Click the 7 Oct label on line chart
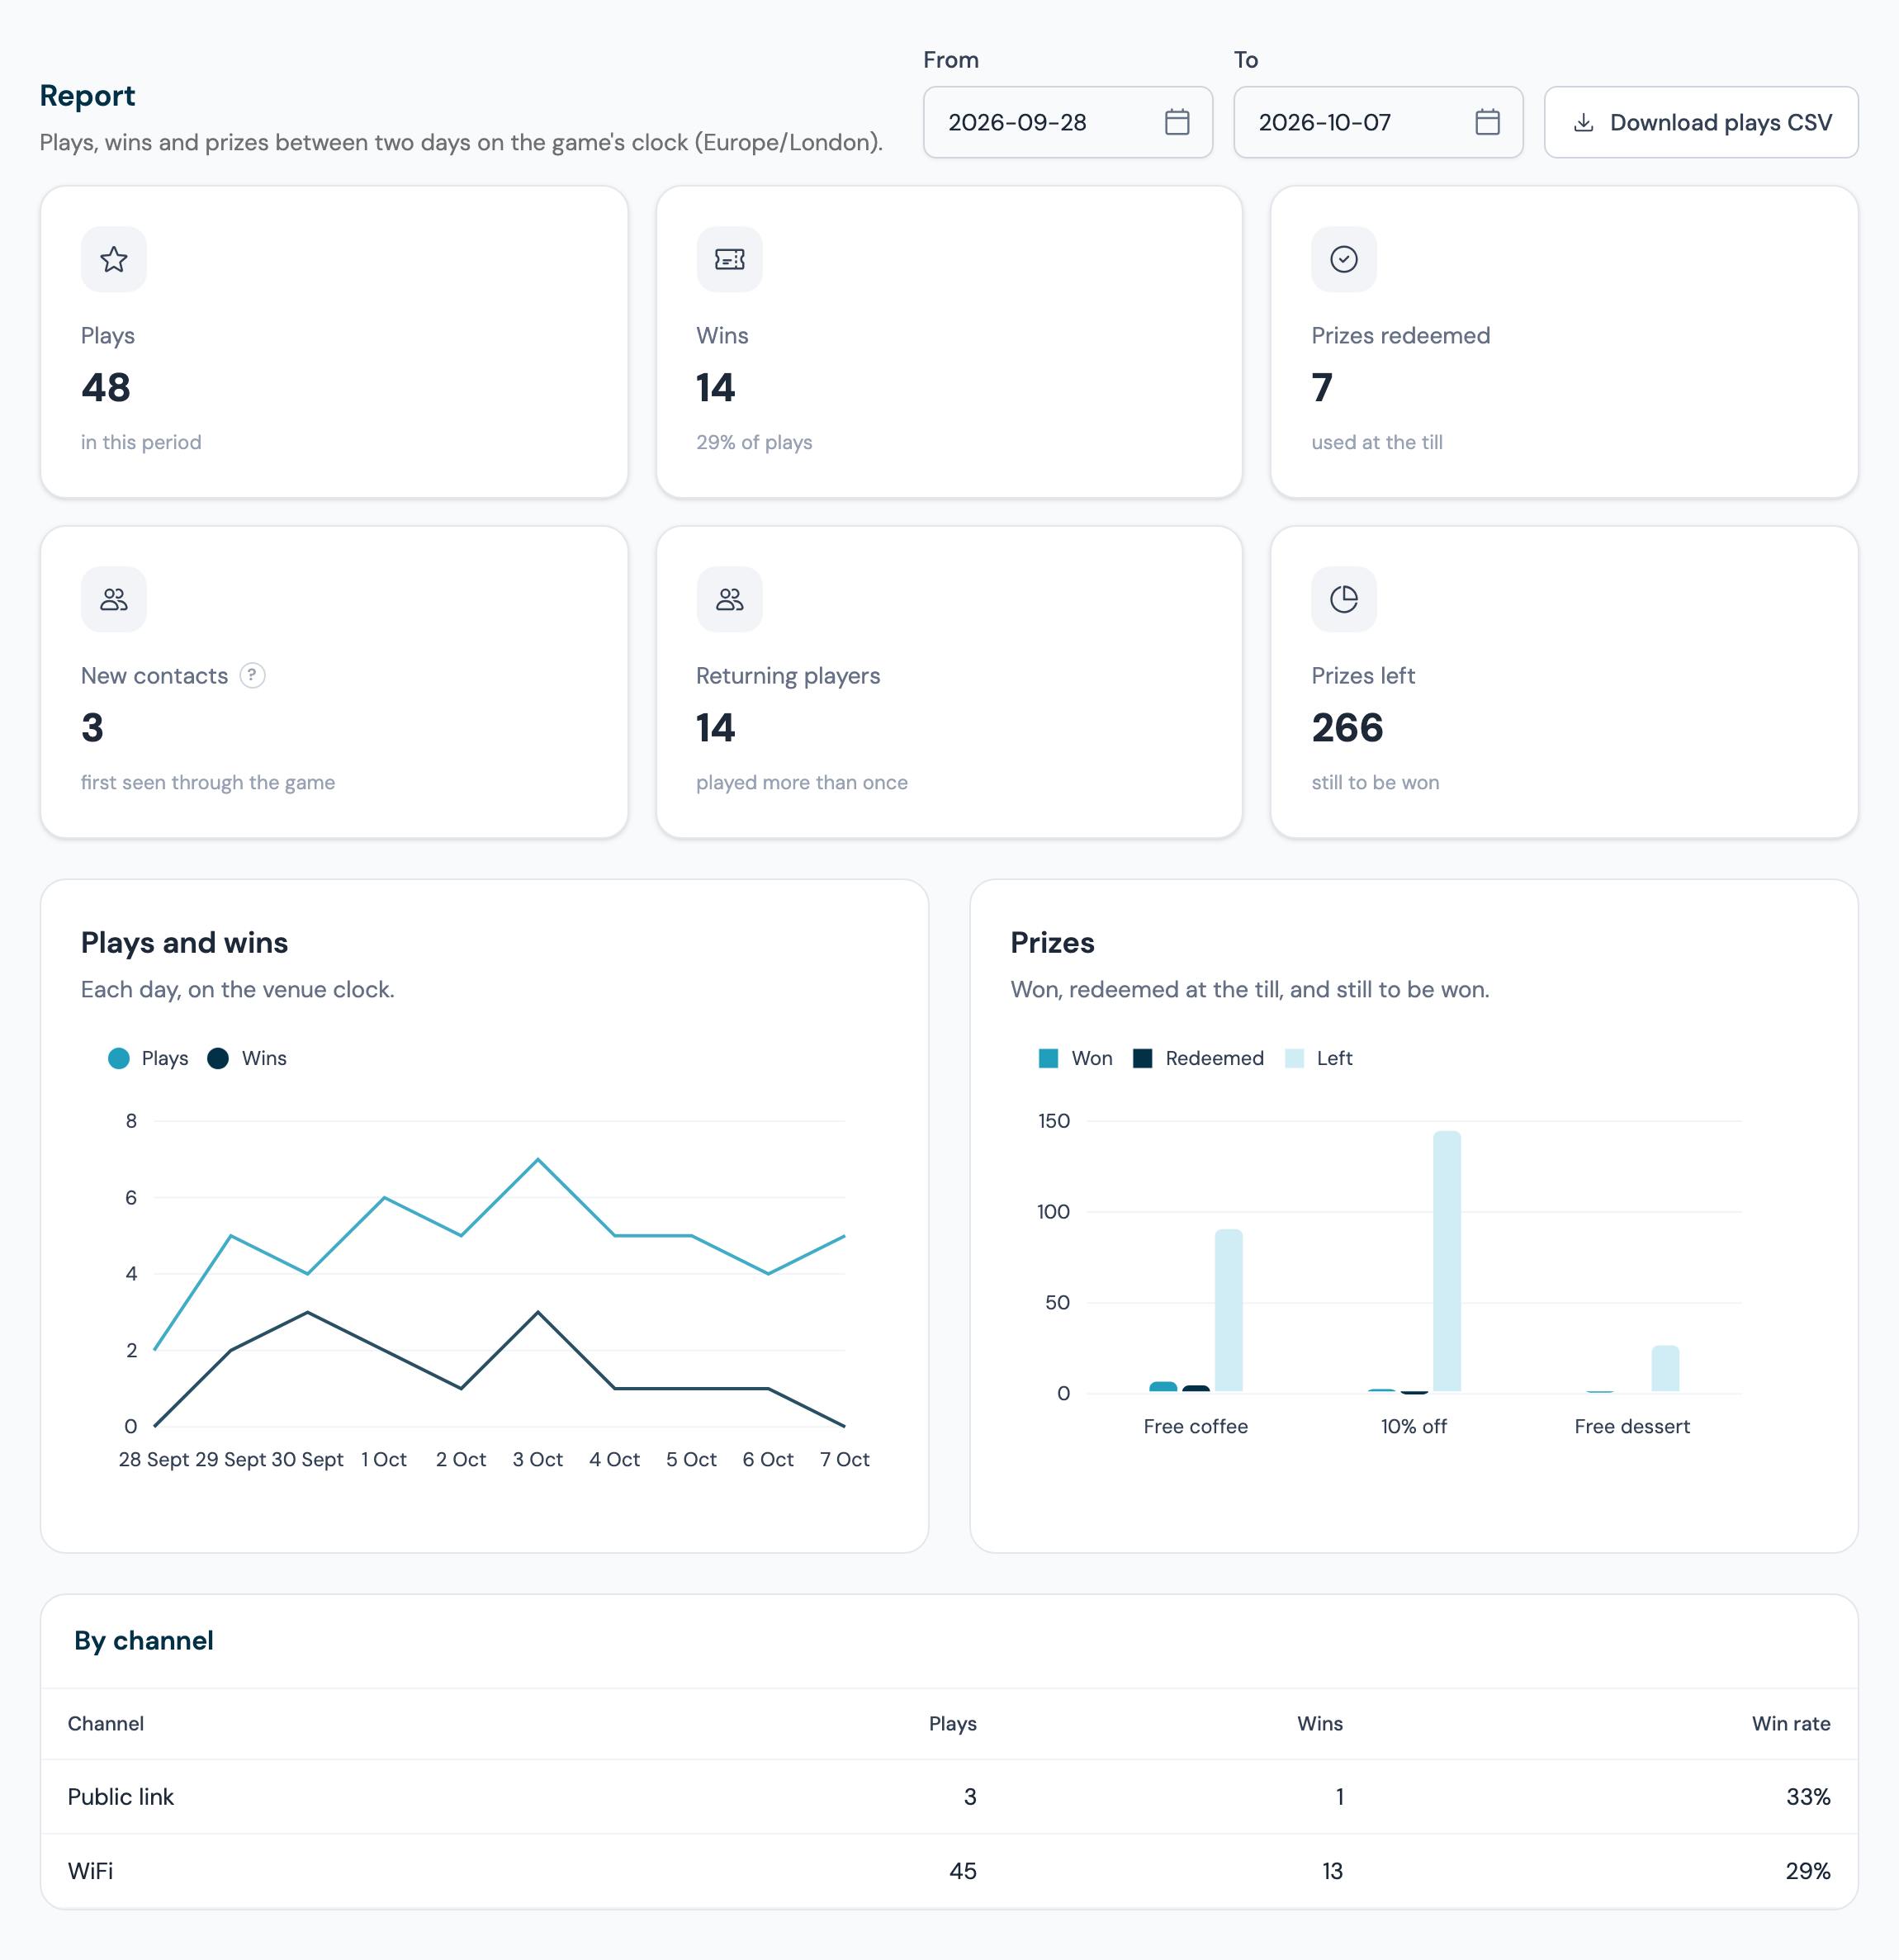 pyautogui.click(x=844, y=1460)
